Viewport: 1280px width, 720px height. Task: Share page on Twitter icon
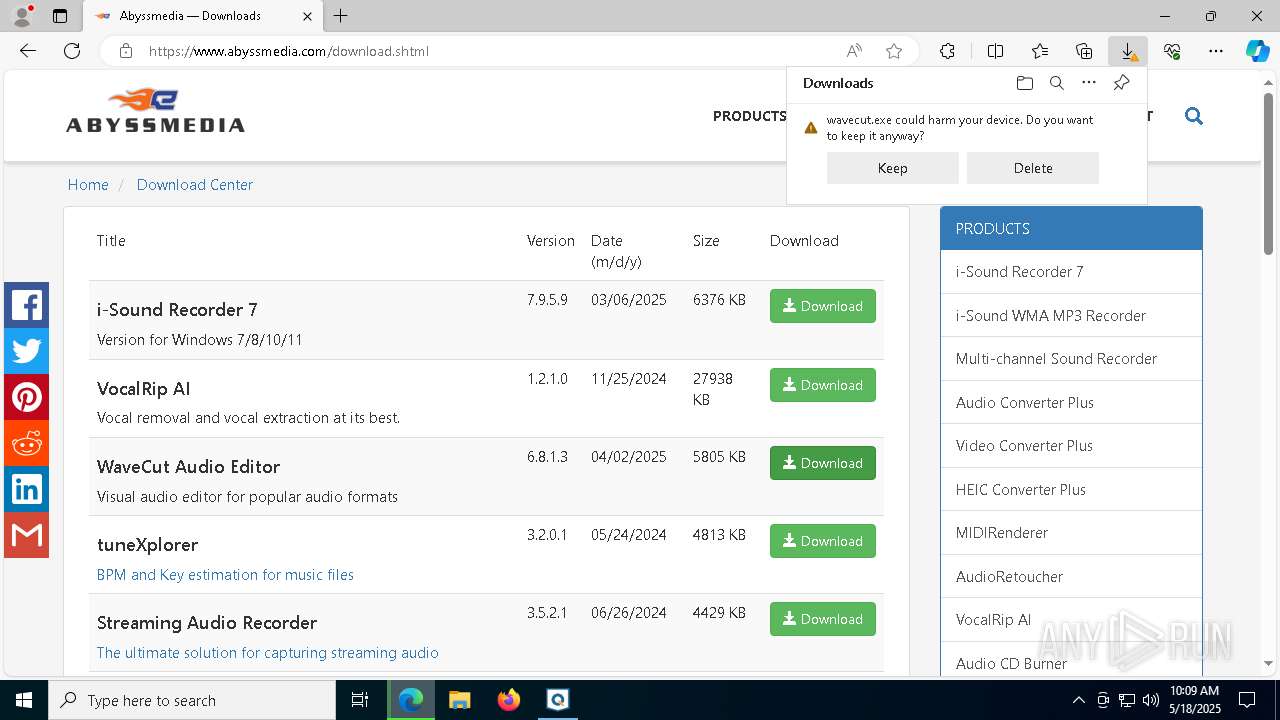click(26, 352)
